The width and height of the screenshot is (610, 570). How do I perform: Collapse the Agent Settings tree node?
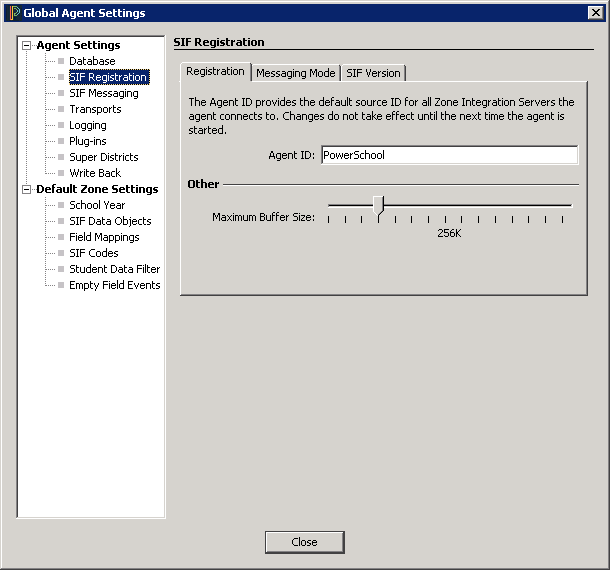27,45
